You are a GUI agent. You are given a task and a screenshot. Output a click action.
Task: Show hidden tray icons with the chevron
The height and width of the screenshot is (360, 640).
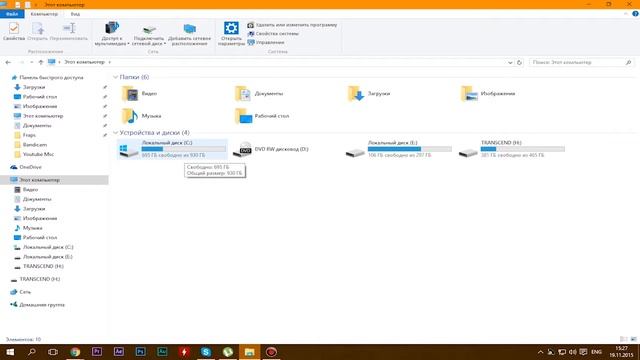tap(540, 352)
